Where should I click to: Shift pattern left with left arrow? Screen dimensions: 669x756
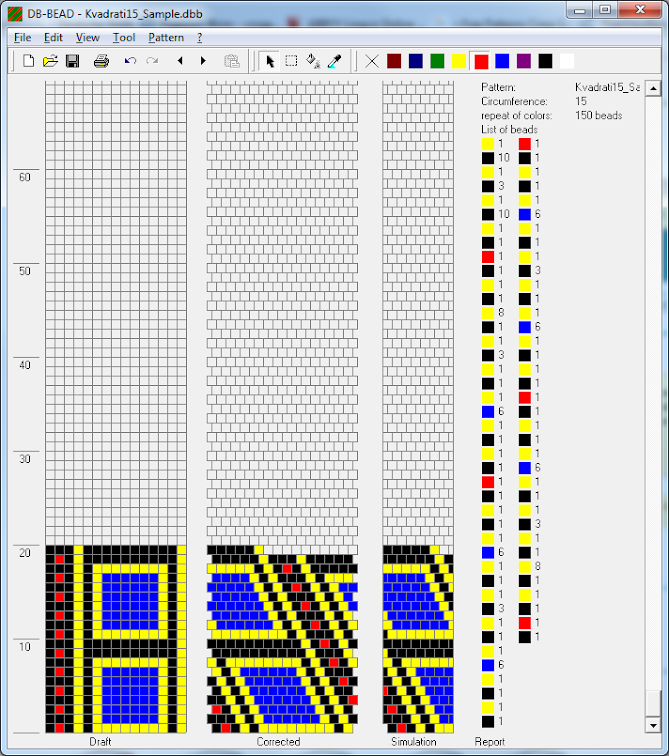180,61
